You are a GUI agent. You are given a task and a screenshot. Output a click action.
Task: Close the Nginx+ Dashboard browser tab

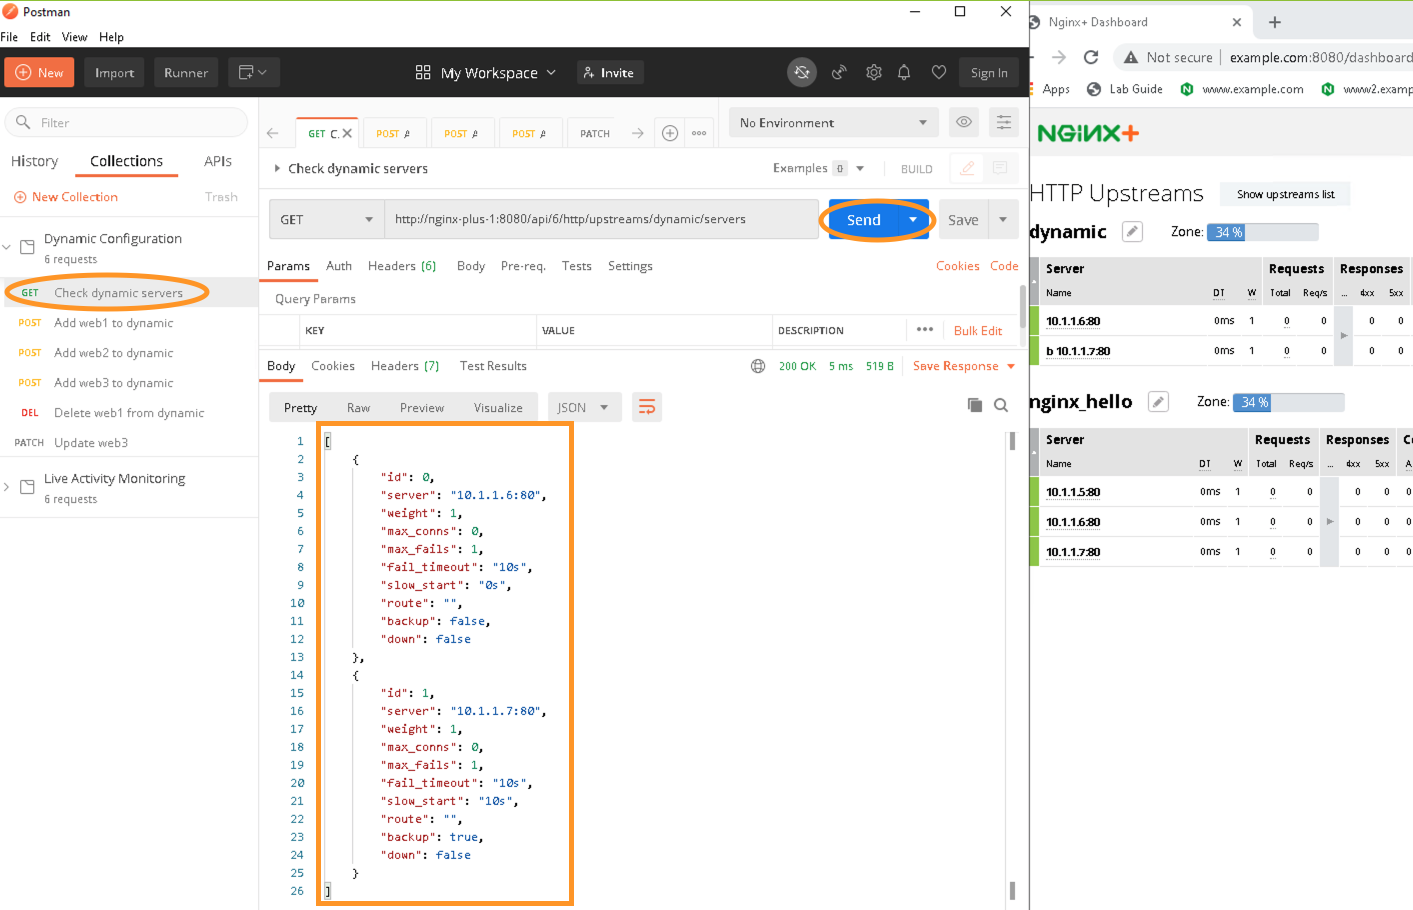(1237, 22)
